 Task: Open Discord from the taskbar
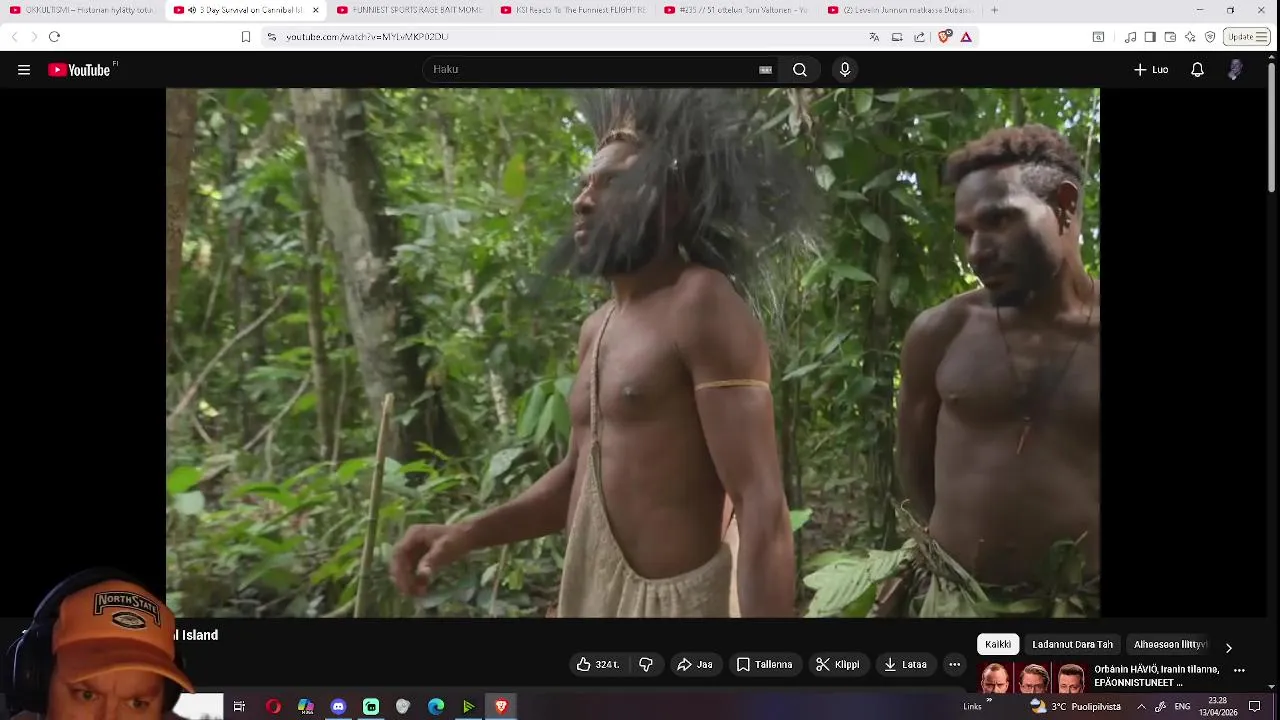(x=338, y=707)
